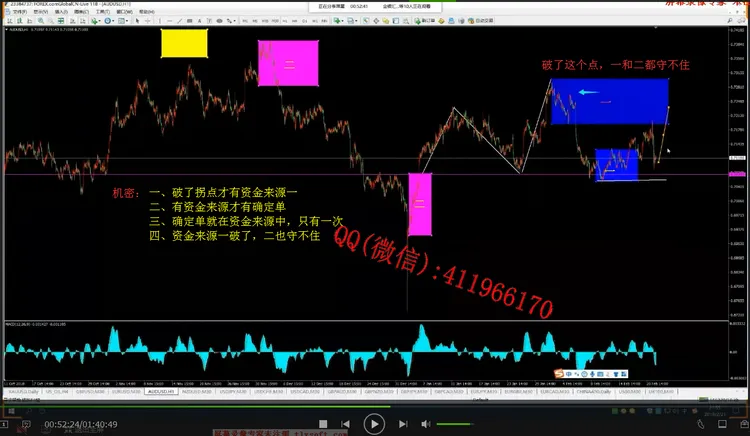Click the volume speaker icon in player
The height and width of the screenshot is (436, 750).
coord(425,424)
